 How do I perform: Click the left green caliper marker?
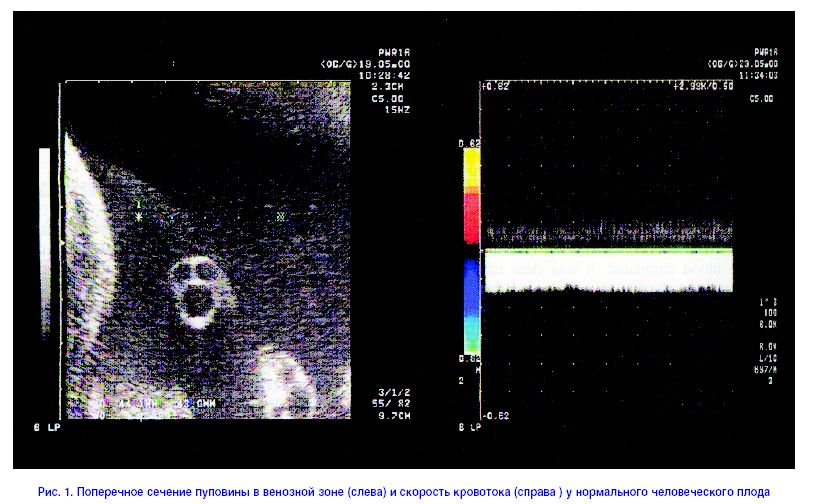139,209
